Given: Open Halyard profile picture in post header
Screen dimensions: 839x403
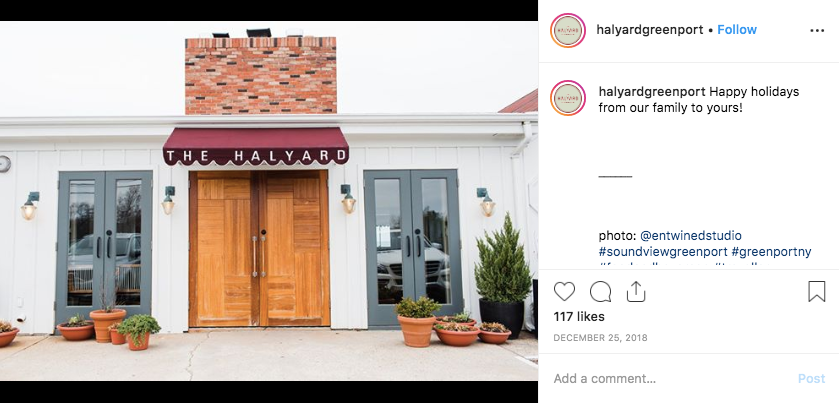Looking at the screenshot, I should 568,30.
